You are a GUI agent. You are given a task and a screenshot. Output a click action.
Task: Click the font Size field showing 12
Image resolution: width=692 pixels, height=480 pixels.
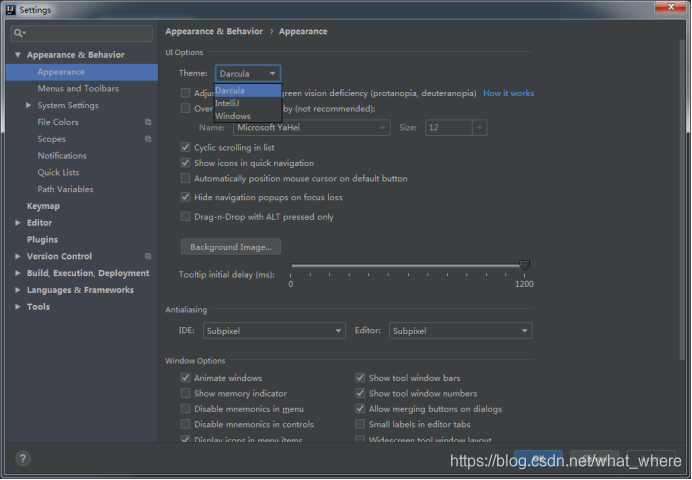tap(449, 128)
